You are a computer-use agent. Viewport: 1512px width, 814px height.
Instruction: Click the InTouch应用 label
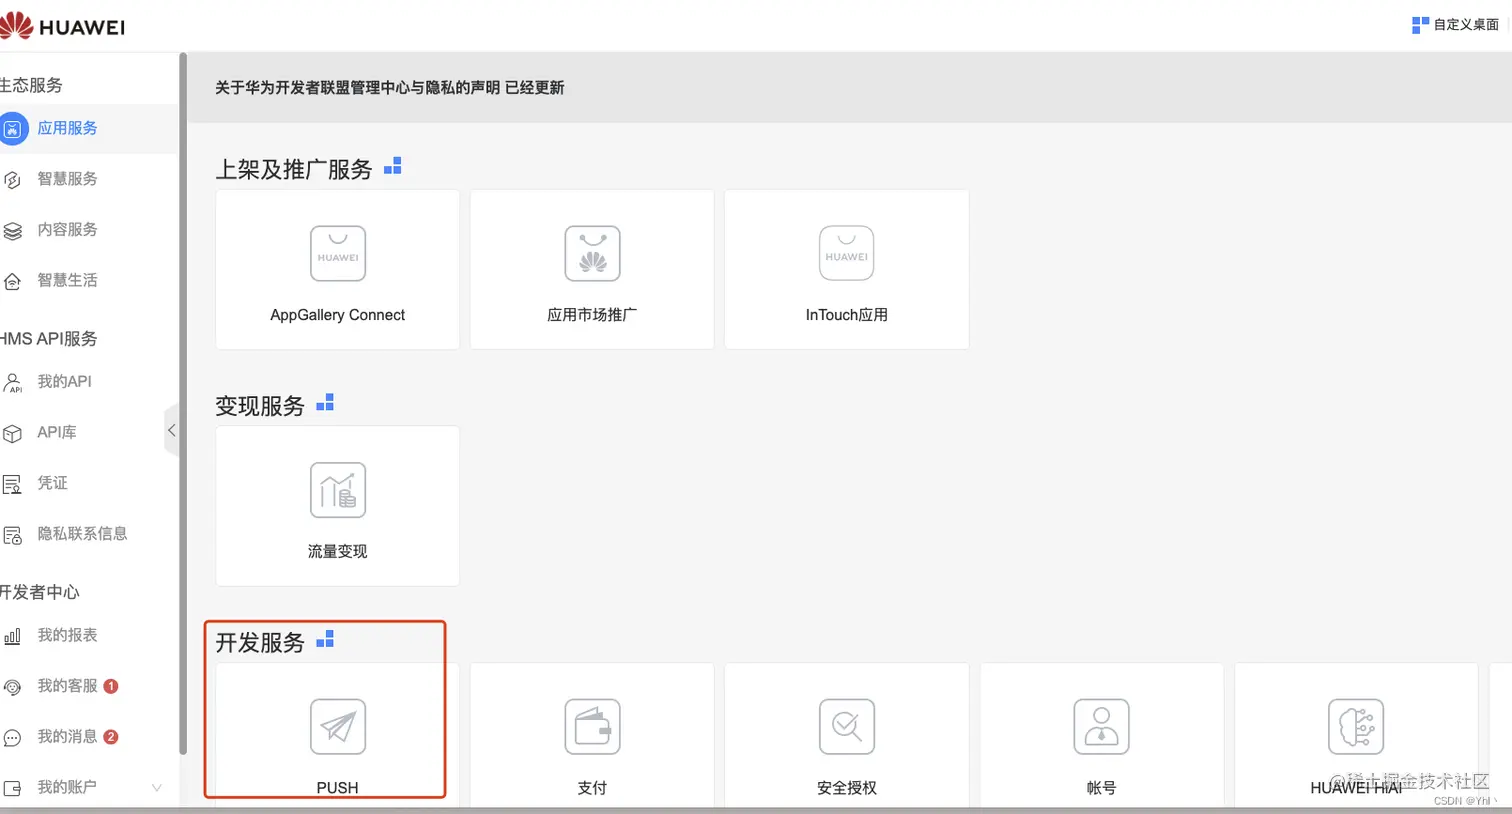[x=847, y=315]
